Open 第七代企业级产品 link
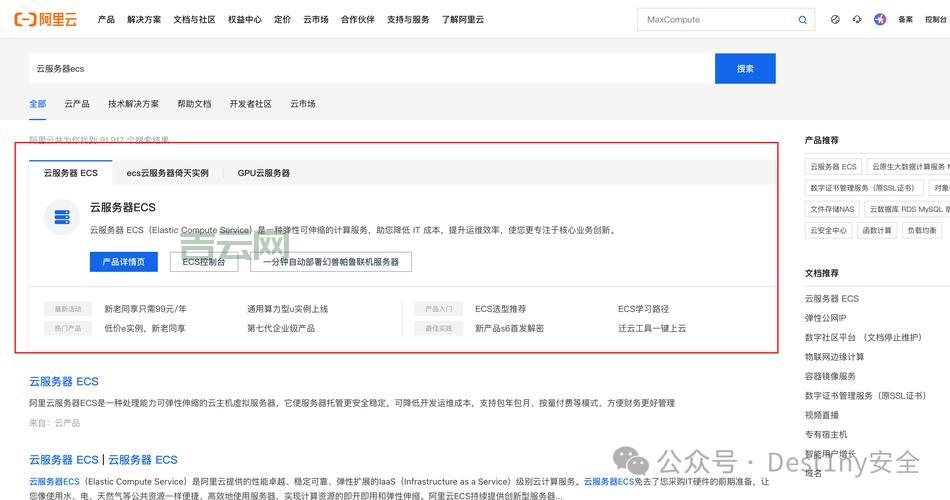 point(281,328)
